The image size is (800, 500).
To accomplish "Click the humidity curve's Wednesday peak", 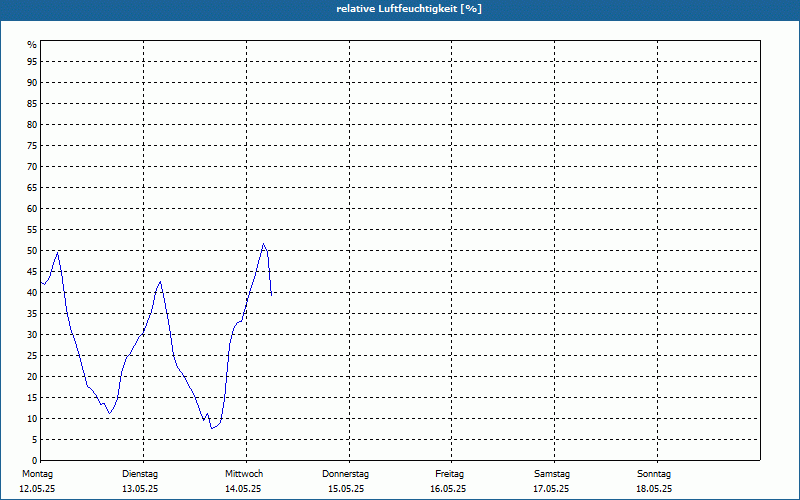I will click(263, 244).
